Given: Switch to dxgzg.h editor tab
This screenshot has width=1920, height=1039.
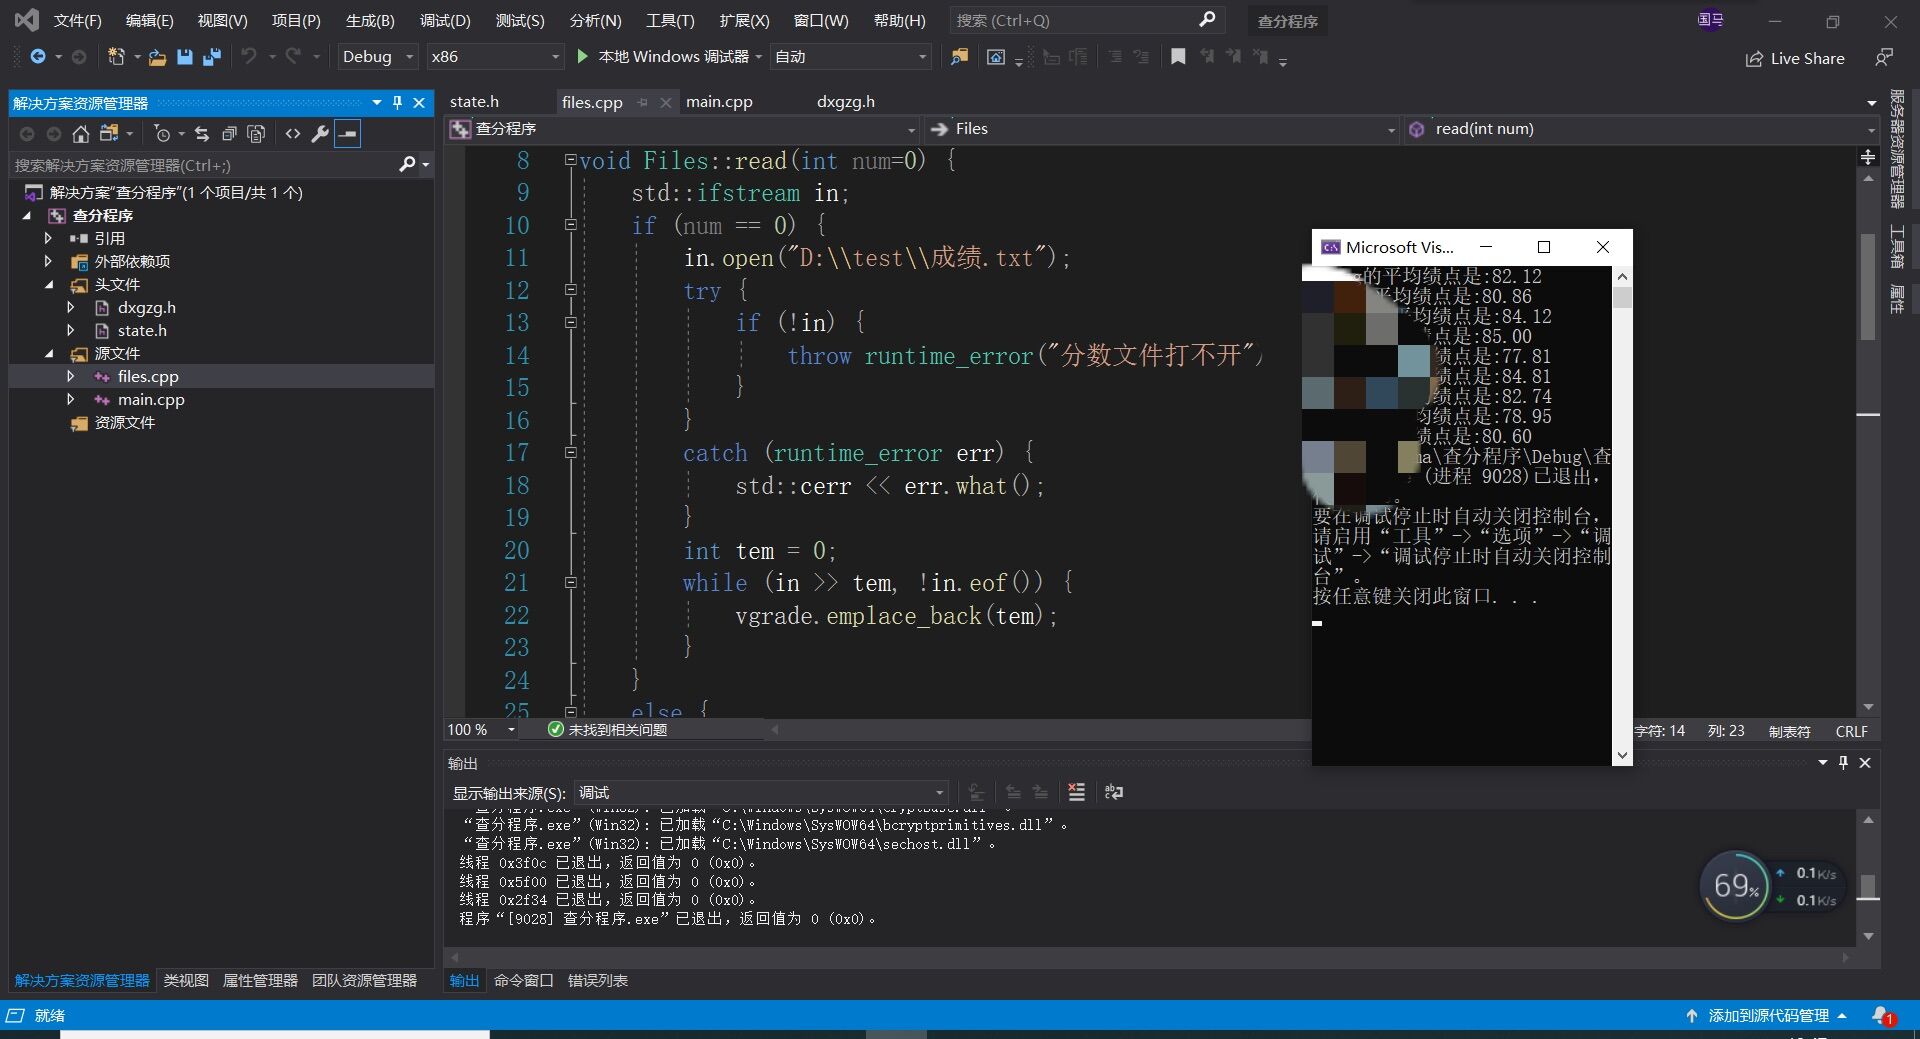Looking at the screenshot, I should pos(845,102).
